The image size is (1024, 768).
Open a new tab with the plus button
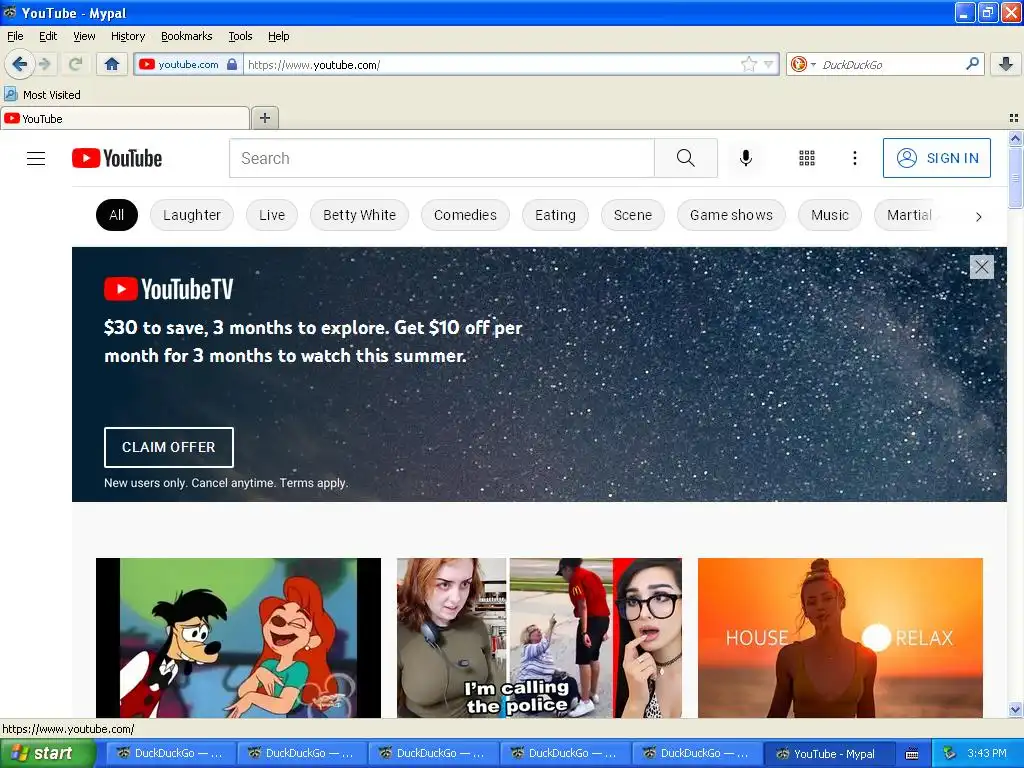pyautogui.click(x=264, y=118)
